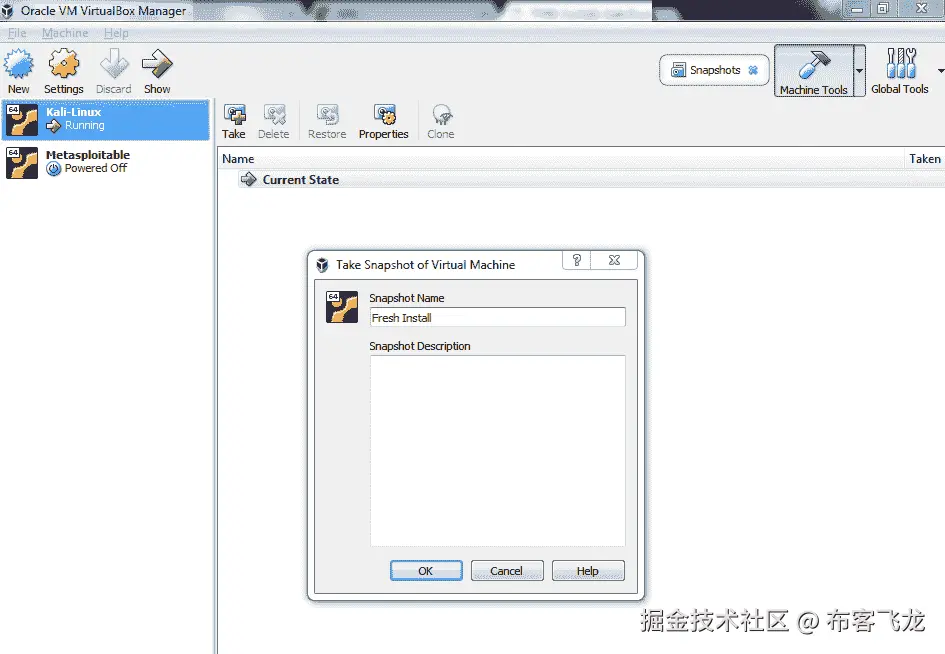Select the Kali-Linux virtual machine
The height and width of the screenshot is (654, 945).
tap(105, 119)
